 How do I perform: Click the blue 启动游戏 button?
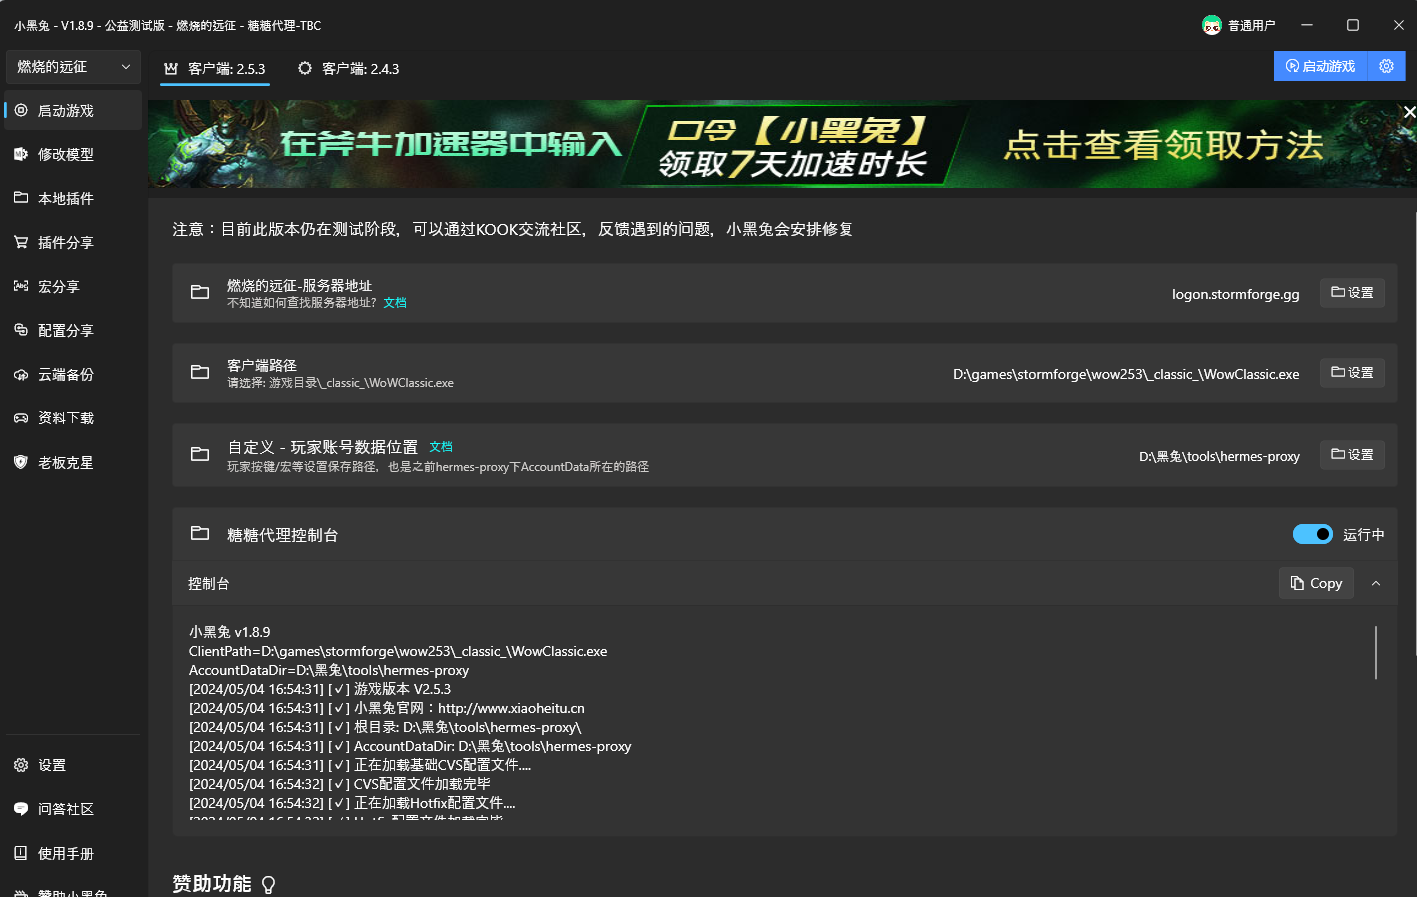1320,67
